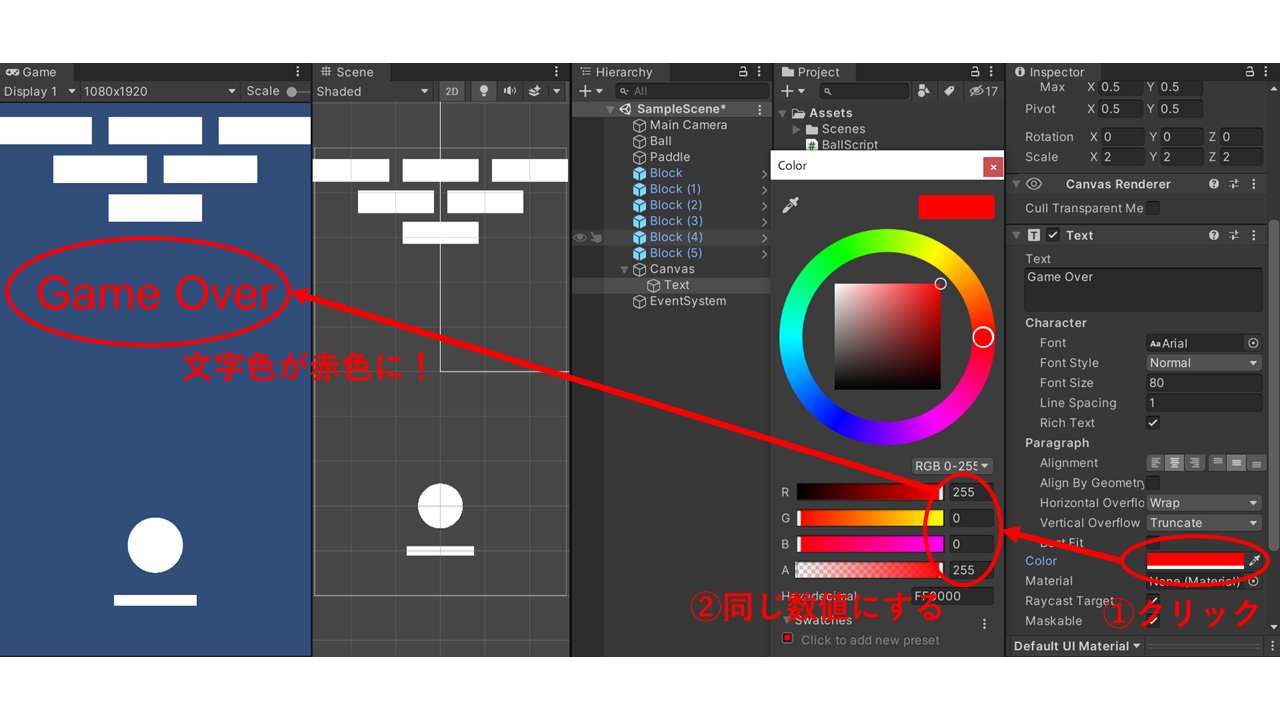
Task: Toggle the Cull Transparent Mesh checkbox
Action: pyautogui.click(x=1153, y=208)
